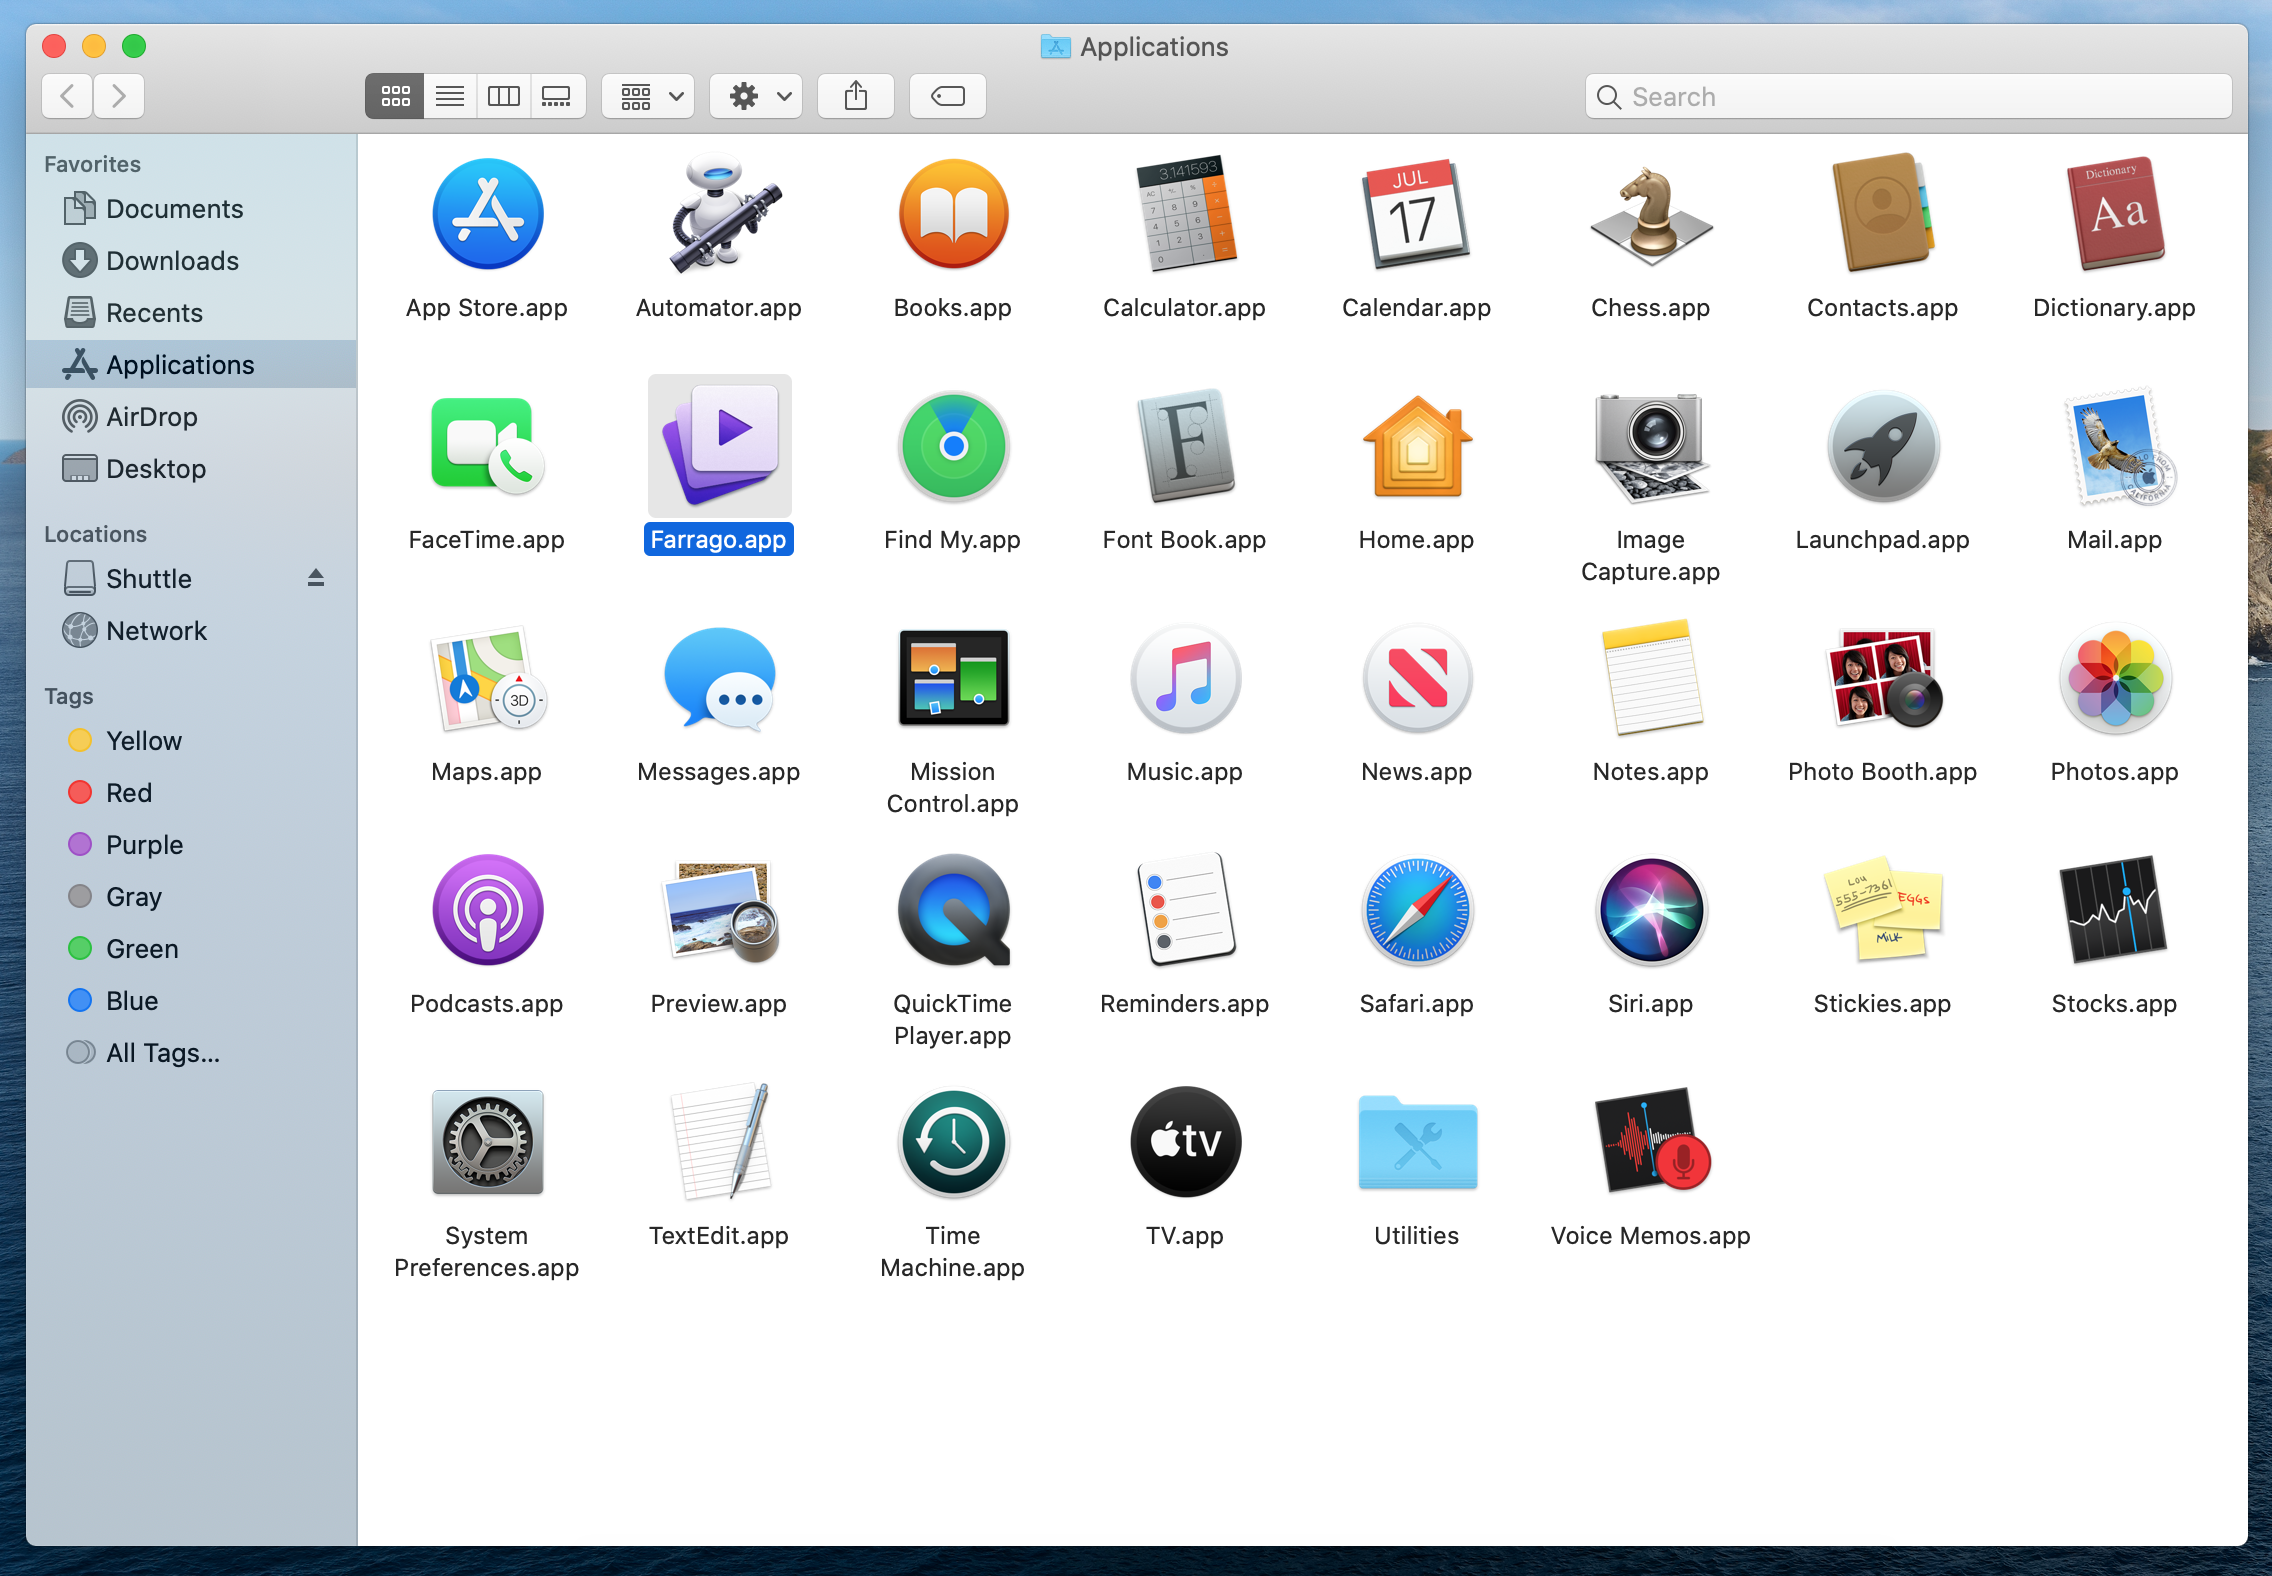Select the Image Capture camera icon

(x=1651, y=446)
